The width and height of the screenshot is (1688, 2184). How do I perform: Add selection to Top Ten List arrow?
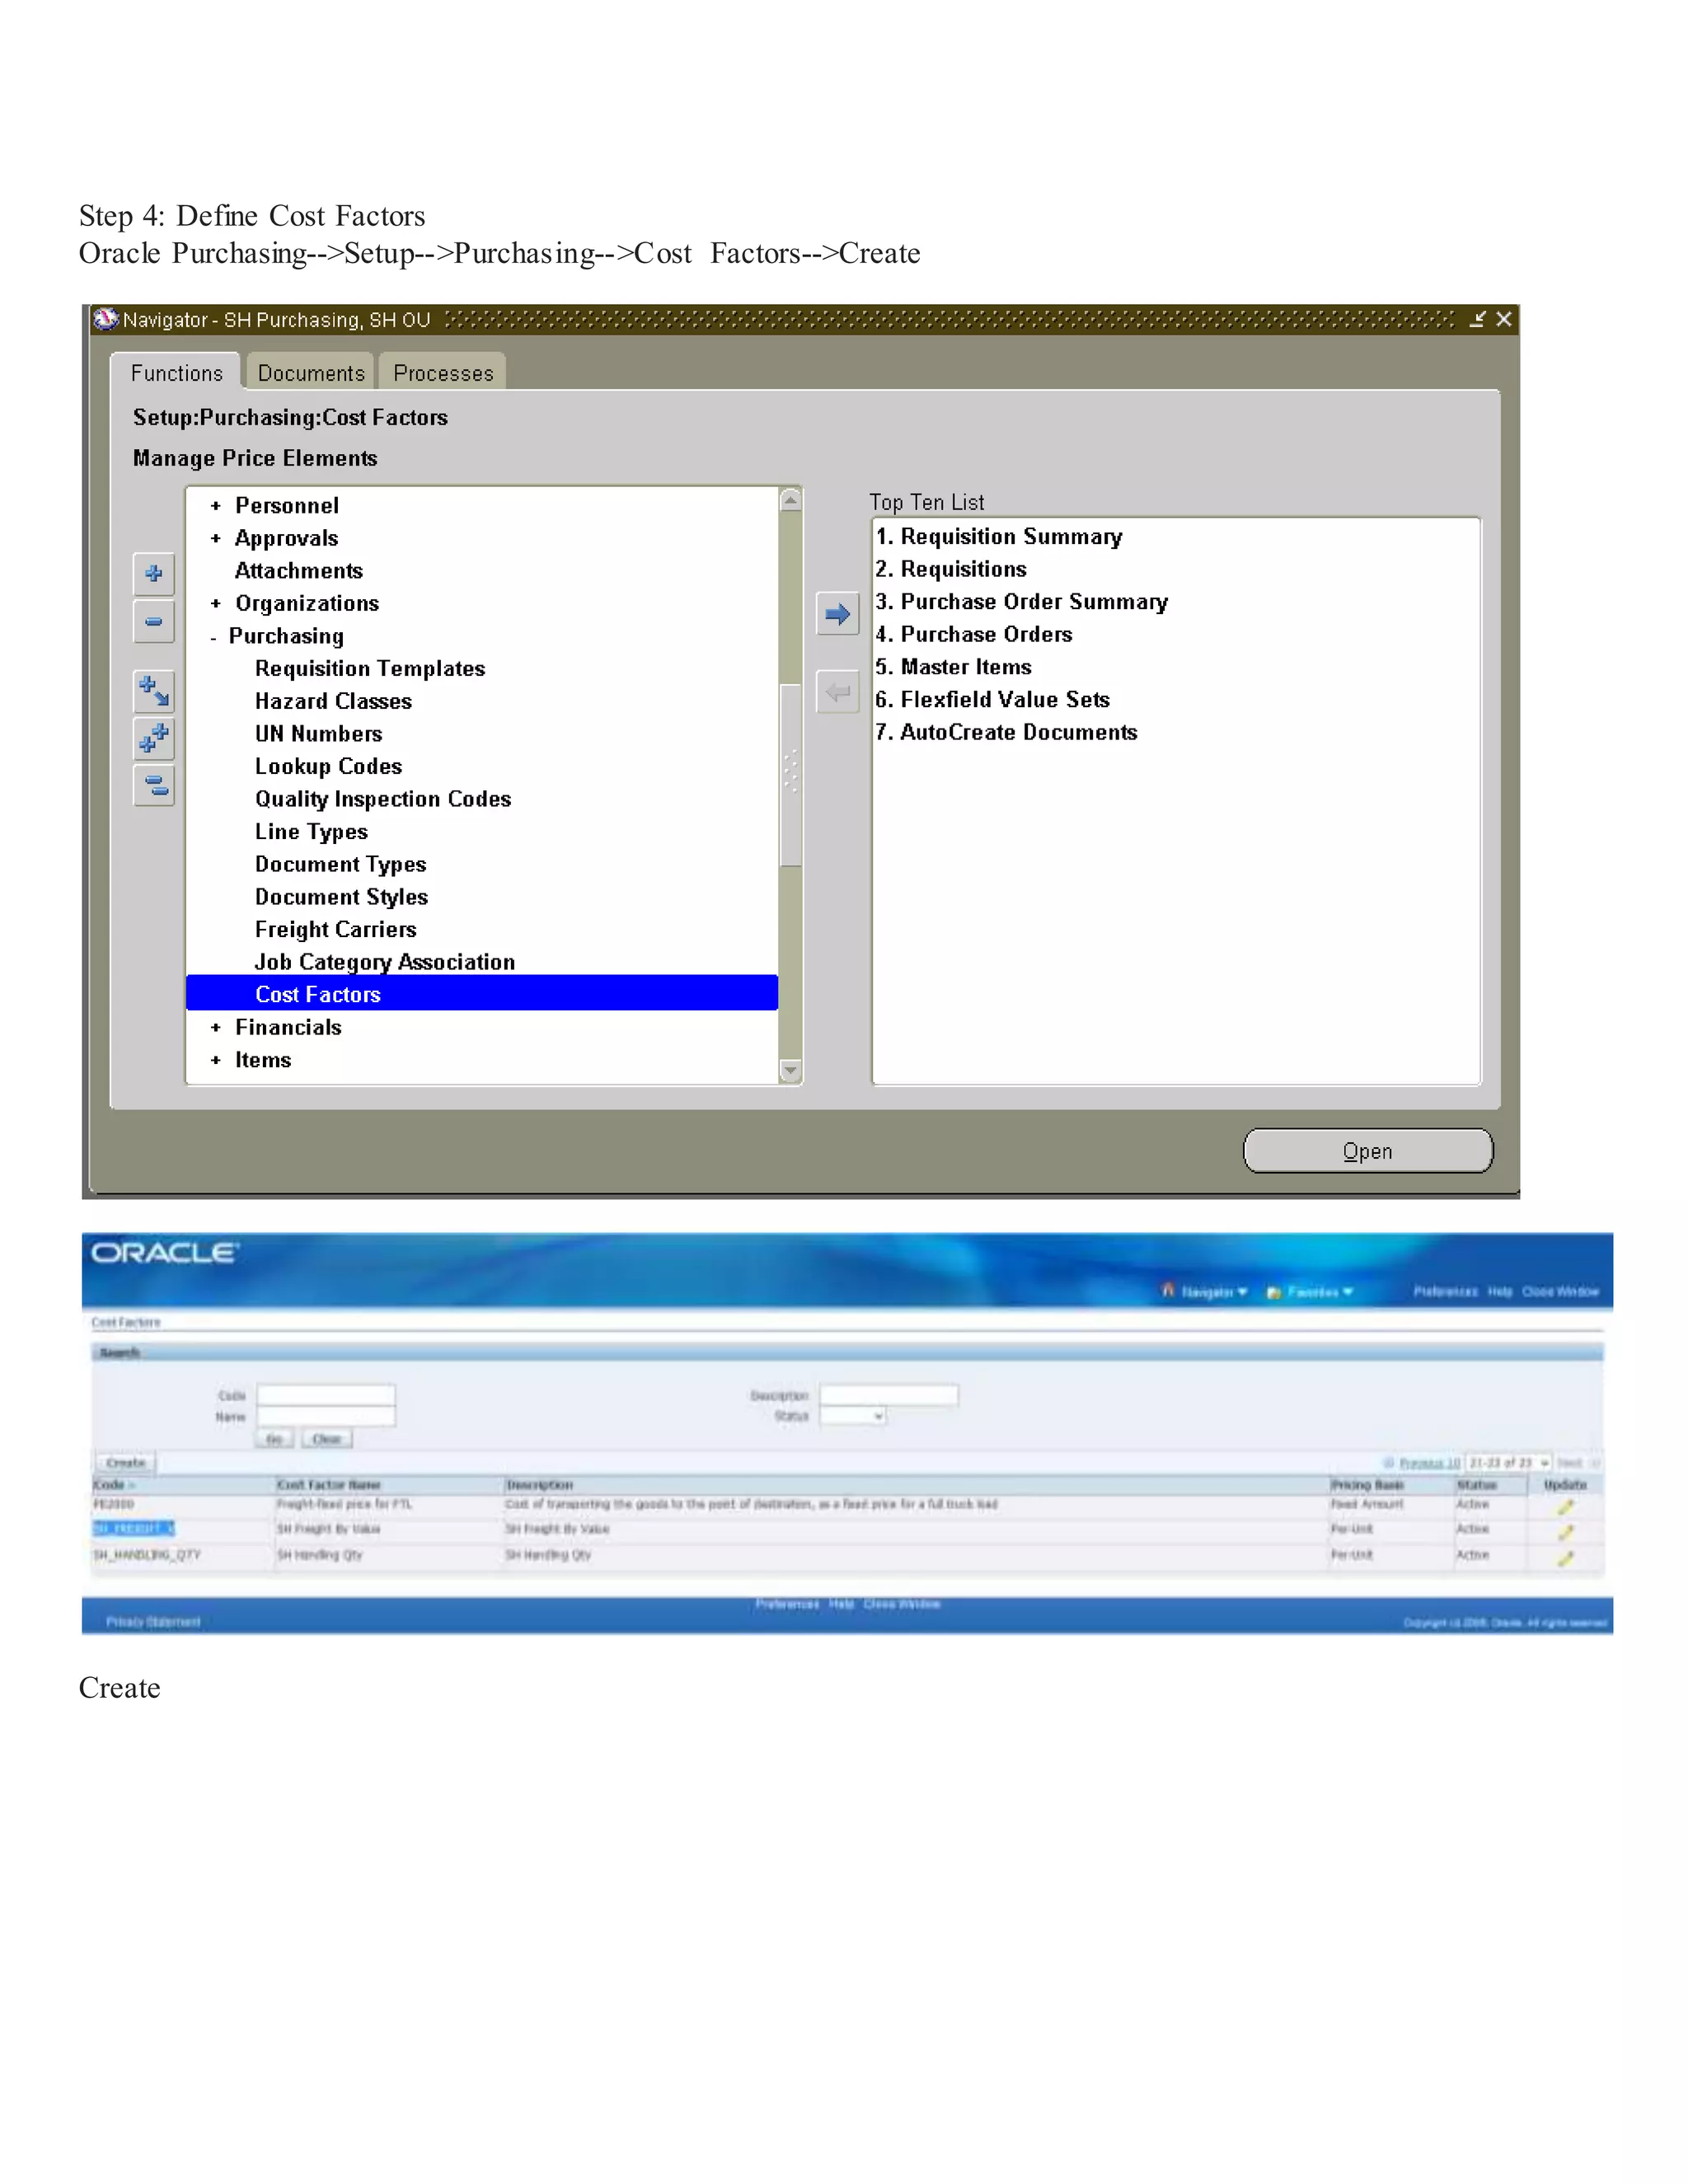click(838, 614)
